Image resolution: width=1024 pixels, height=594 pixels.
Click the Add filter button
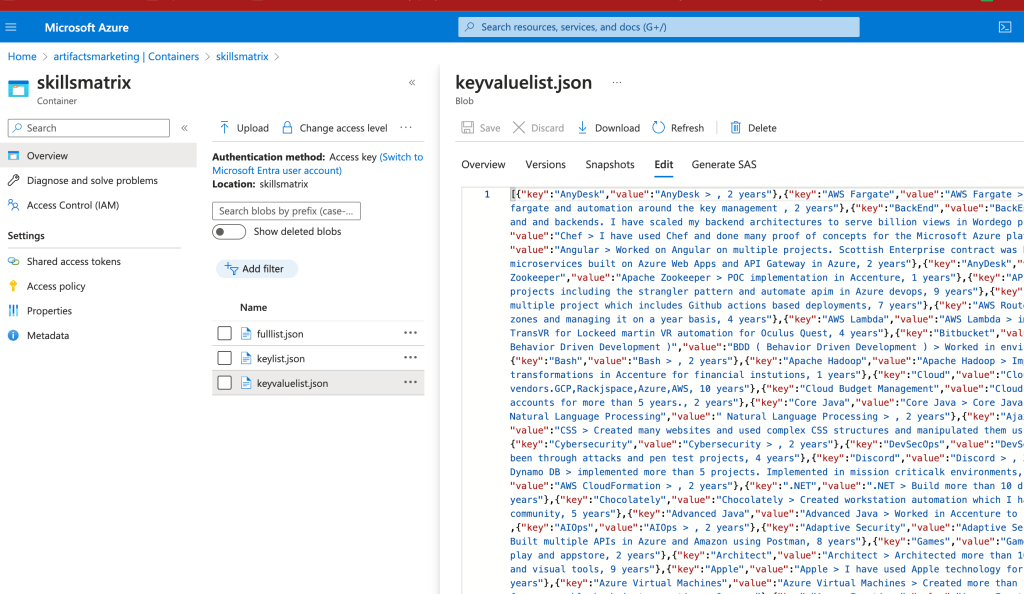point(256,268)
